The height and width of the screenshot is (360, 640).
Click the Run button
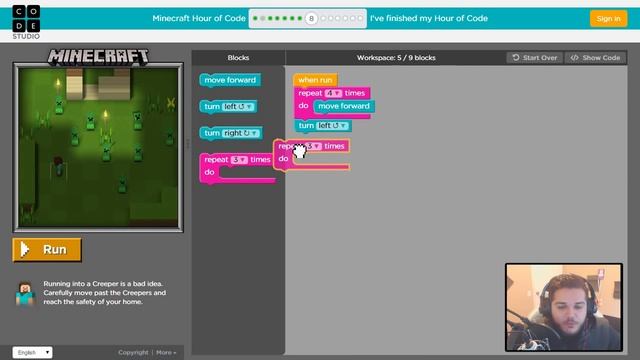47,249
